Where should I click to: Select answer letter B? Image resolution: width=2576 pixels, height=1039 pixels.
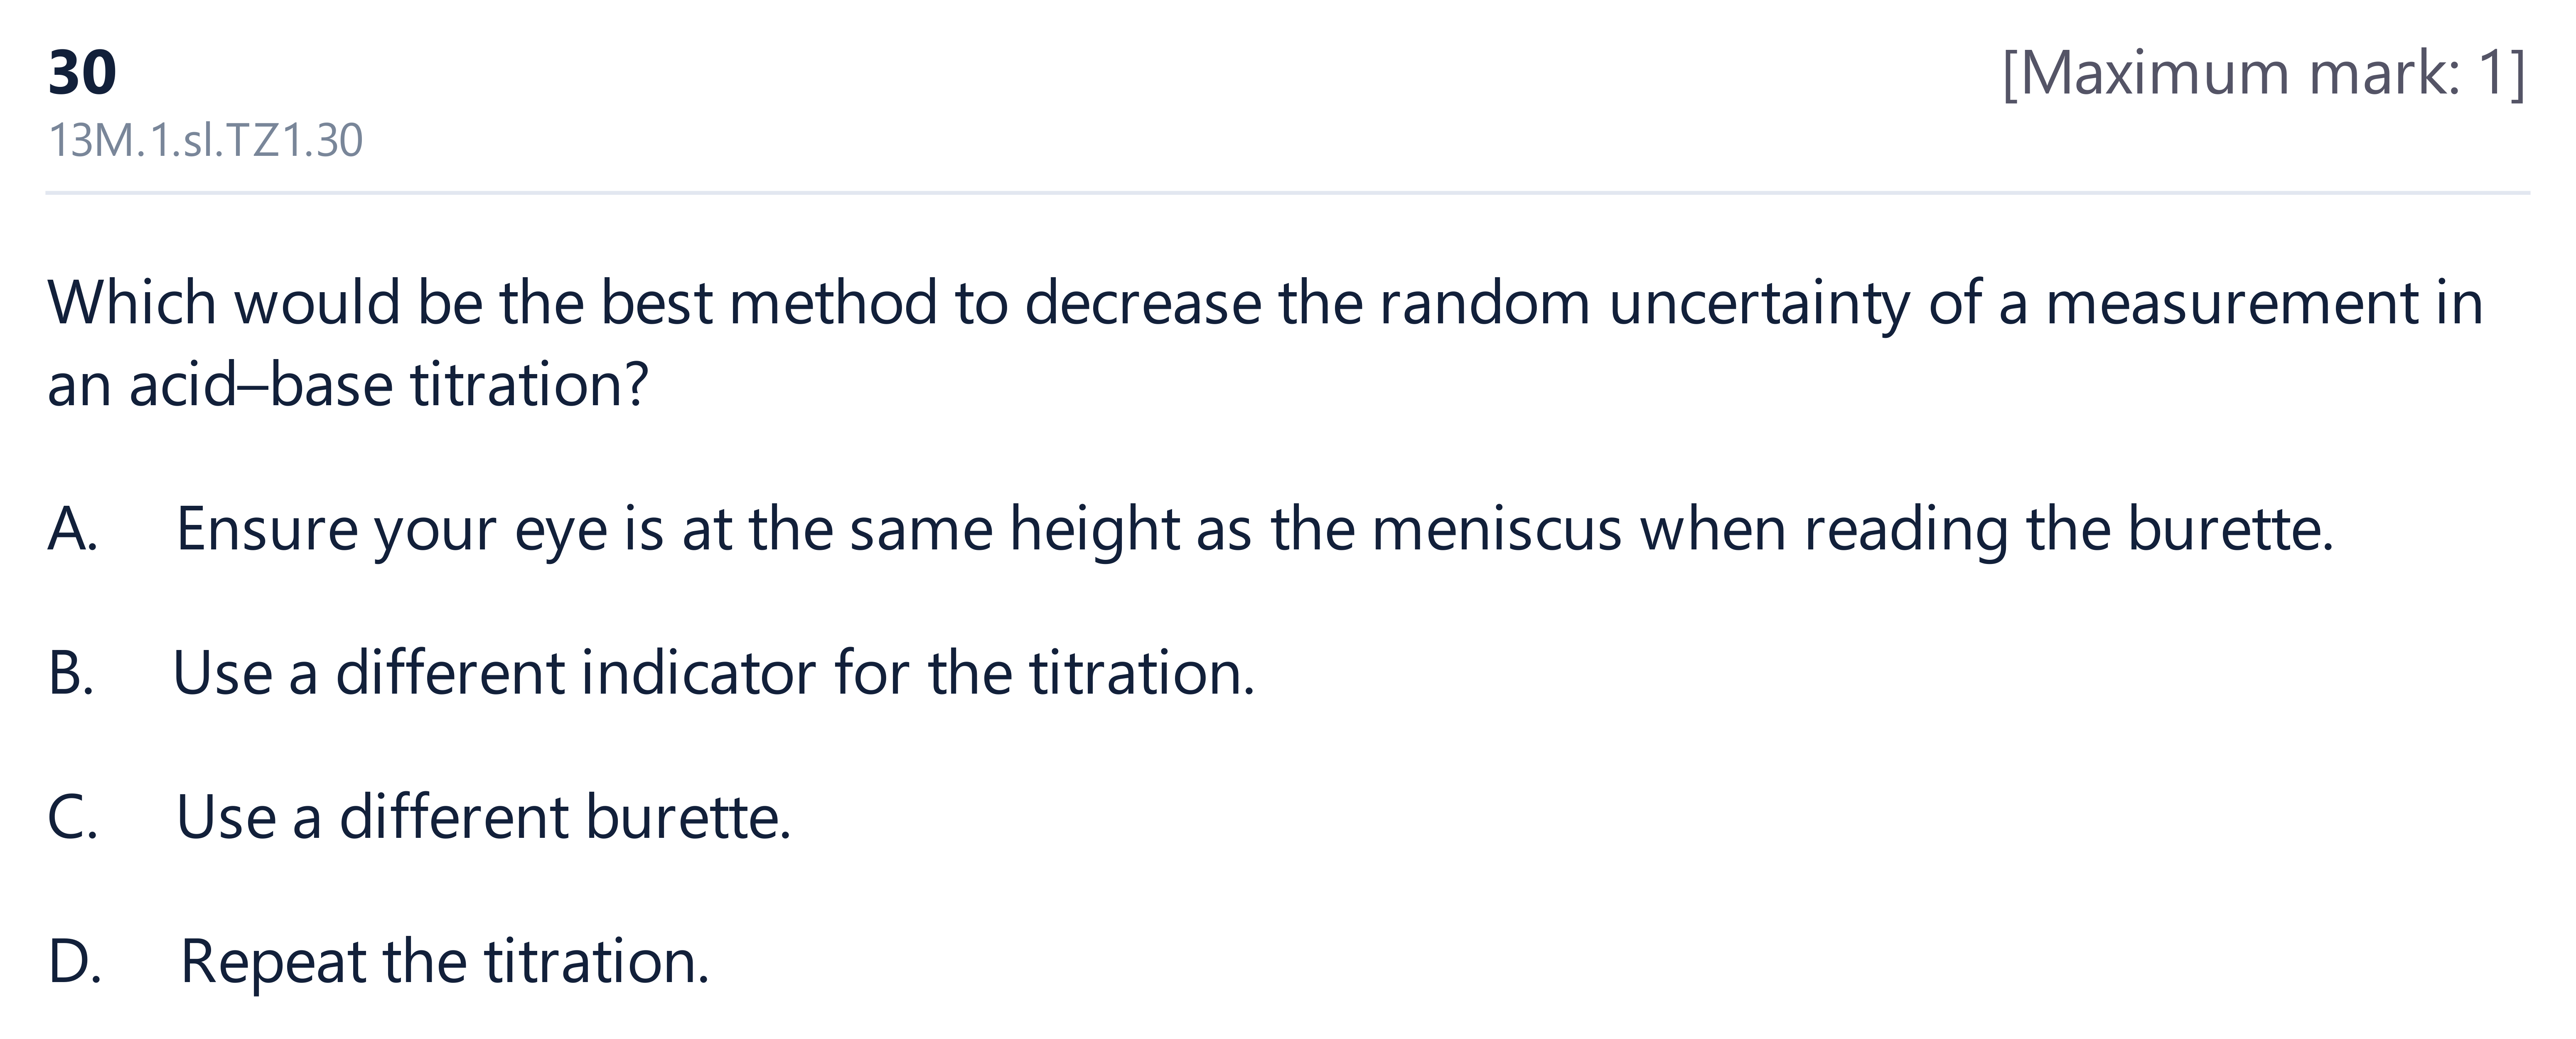click(71, 672)
